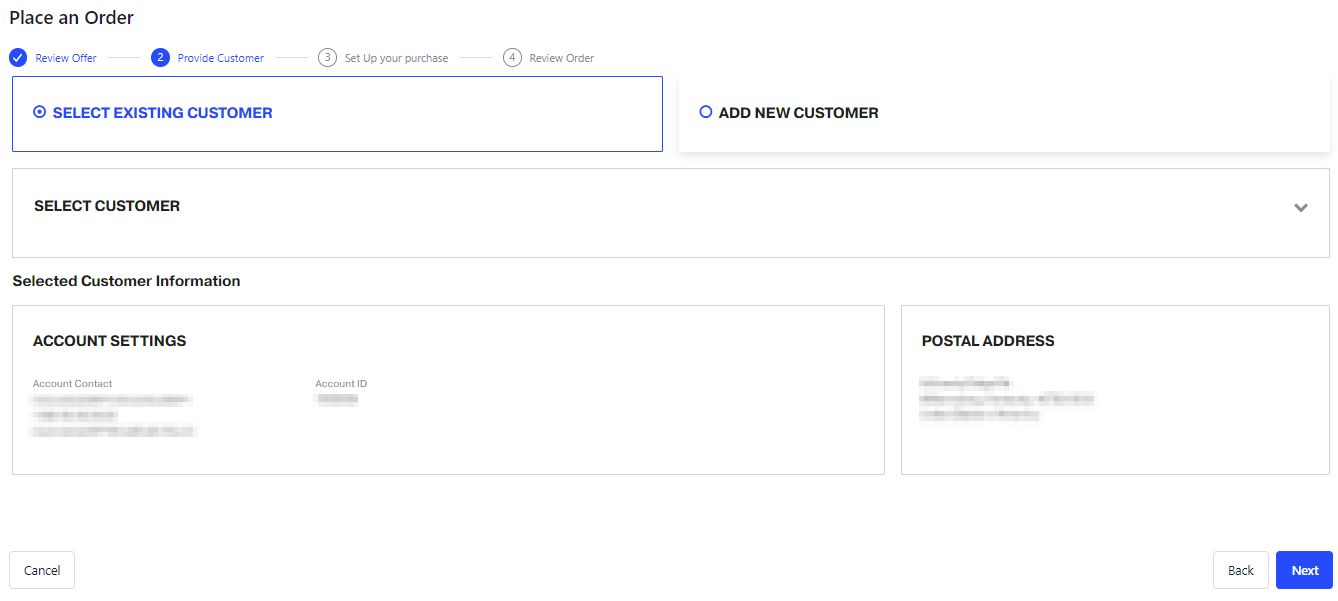This screenshot has width=1338, height=601.
Task: Click the step 2 circle icon
Action: coord(160,57)
